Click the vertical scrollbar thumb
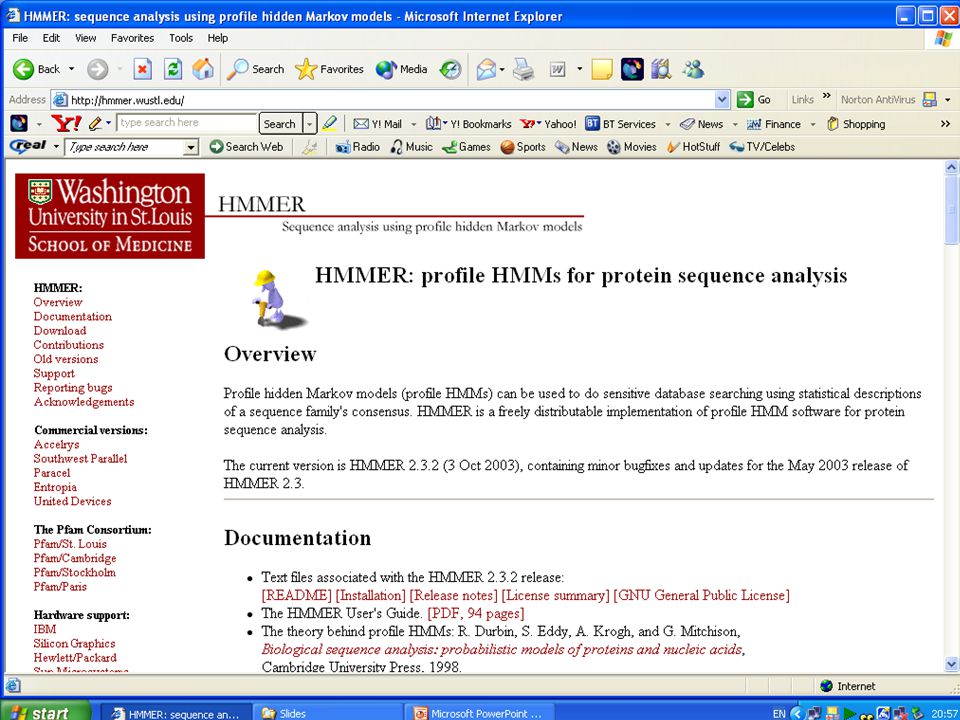The width and height of the screenshot is (960, 720). (951, 211)
